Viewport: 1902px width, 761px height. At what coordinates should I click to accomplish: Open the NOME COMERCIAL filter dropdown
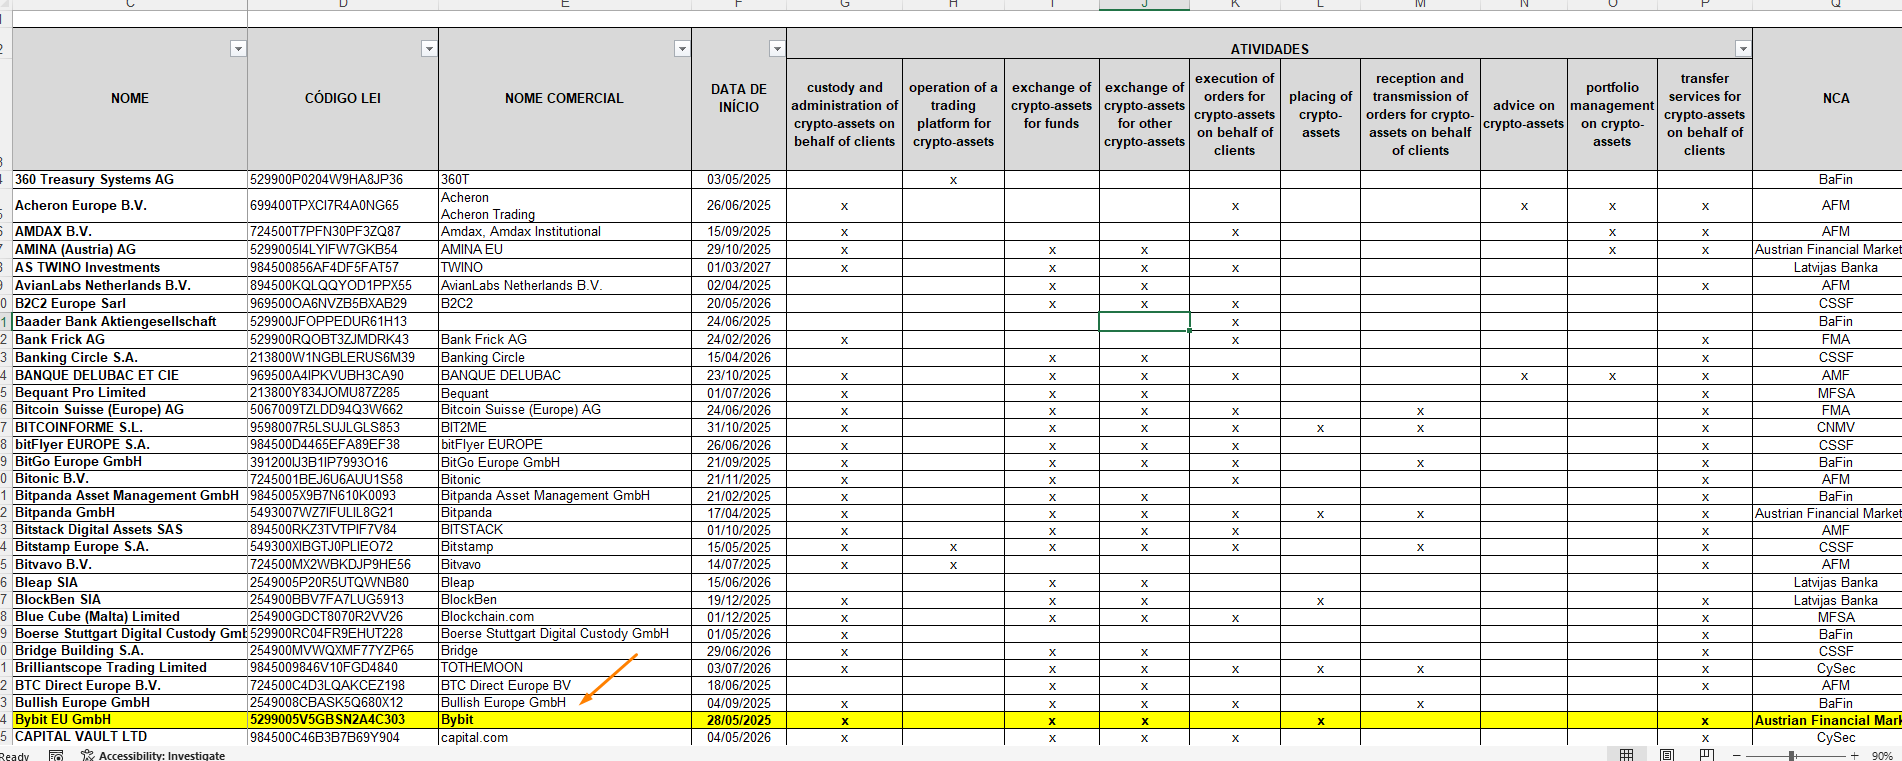point(682,49)
